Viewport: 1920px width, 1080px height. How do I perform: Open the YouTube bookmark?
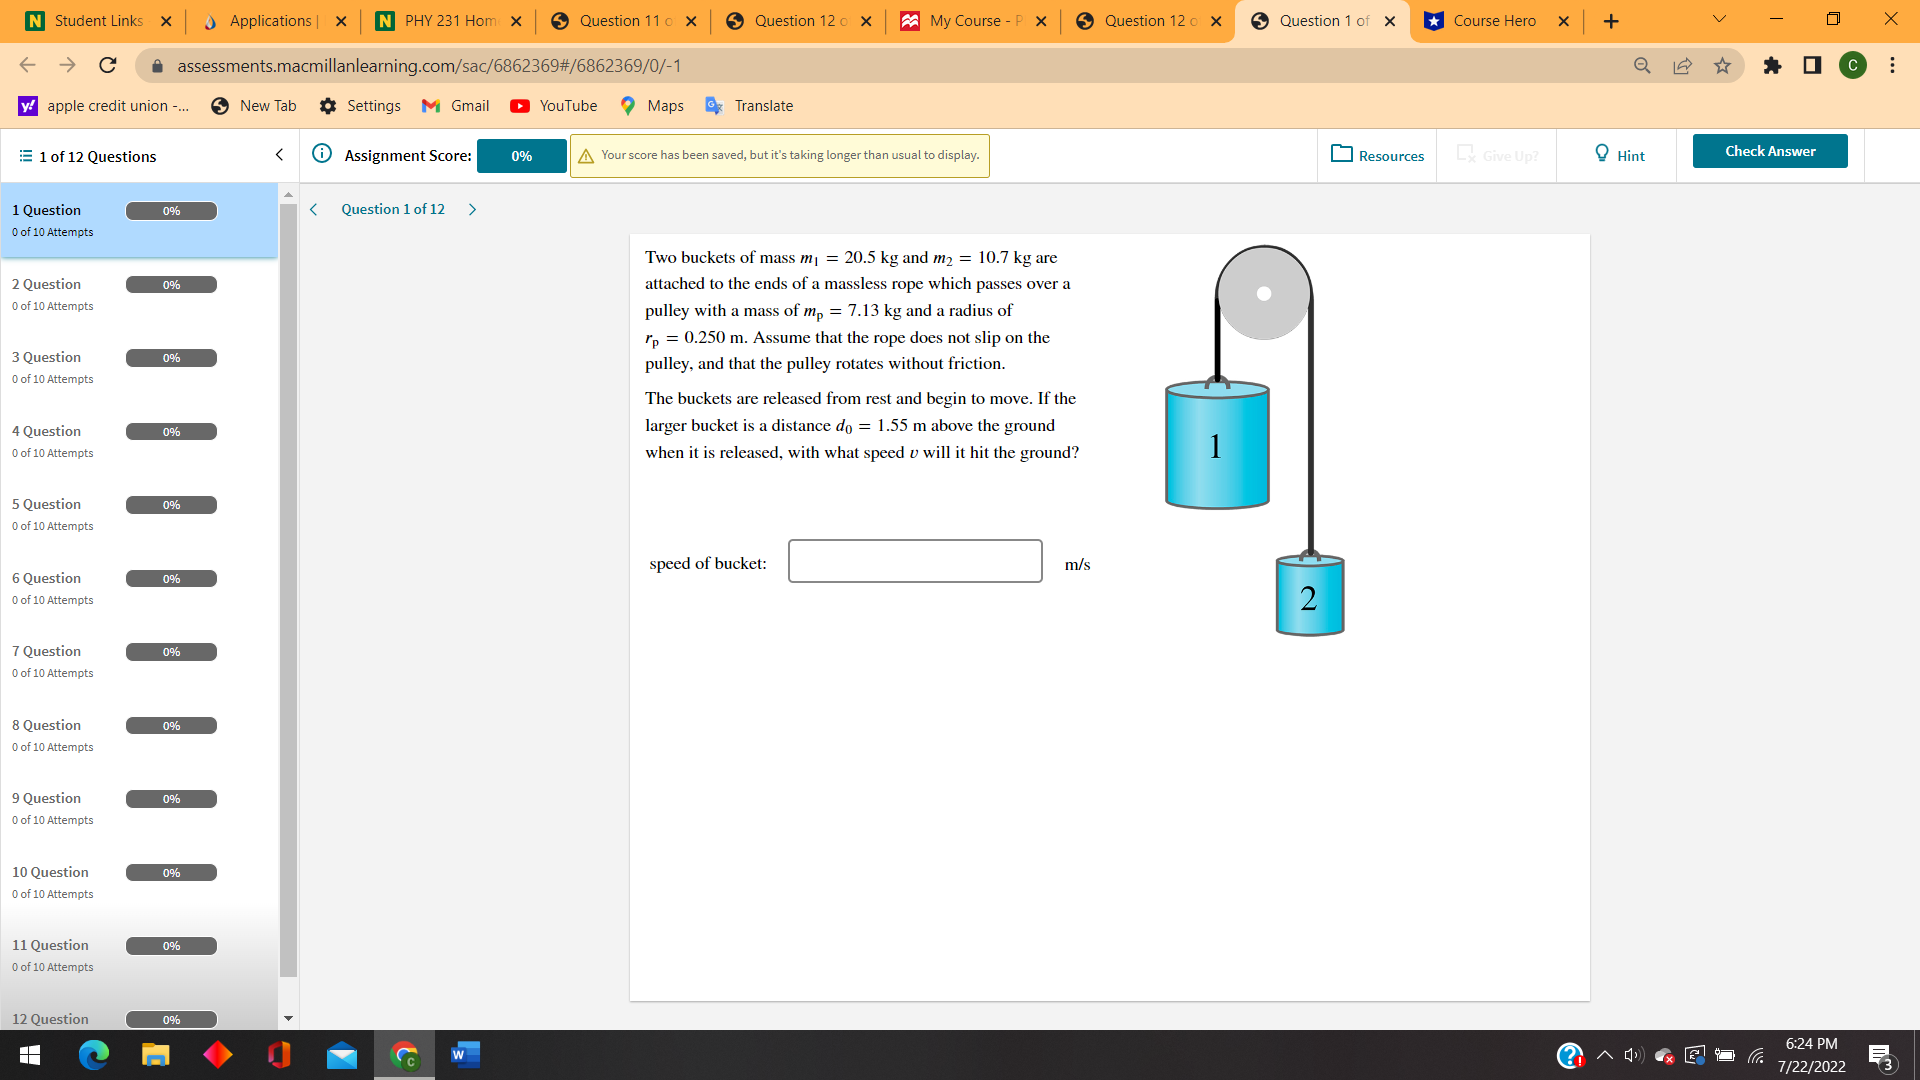[x=553, y=106]
